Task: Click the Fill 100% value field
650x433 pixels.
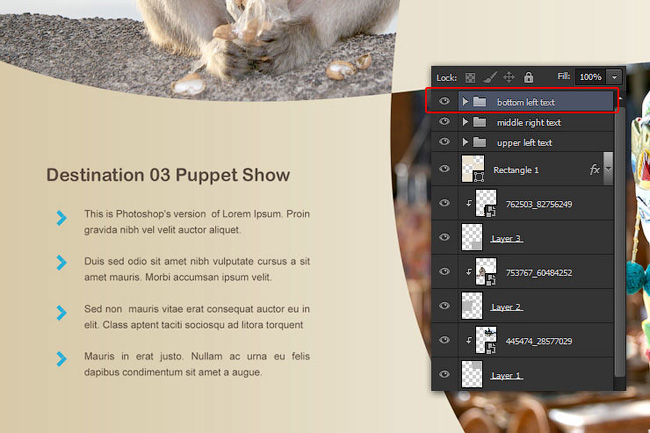Action: [590, 77]
